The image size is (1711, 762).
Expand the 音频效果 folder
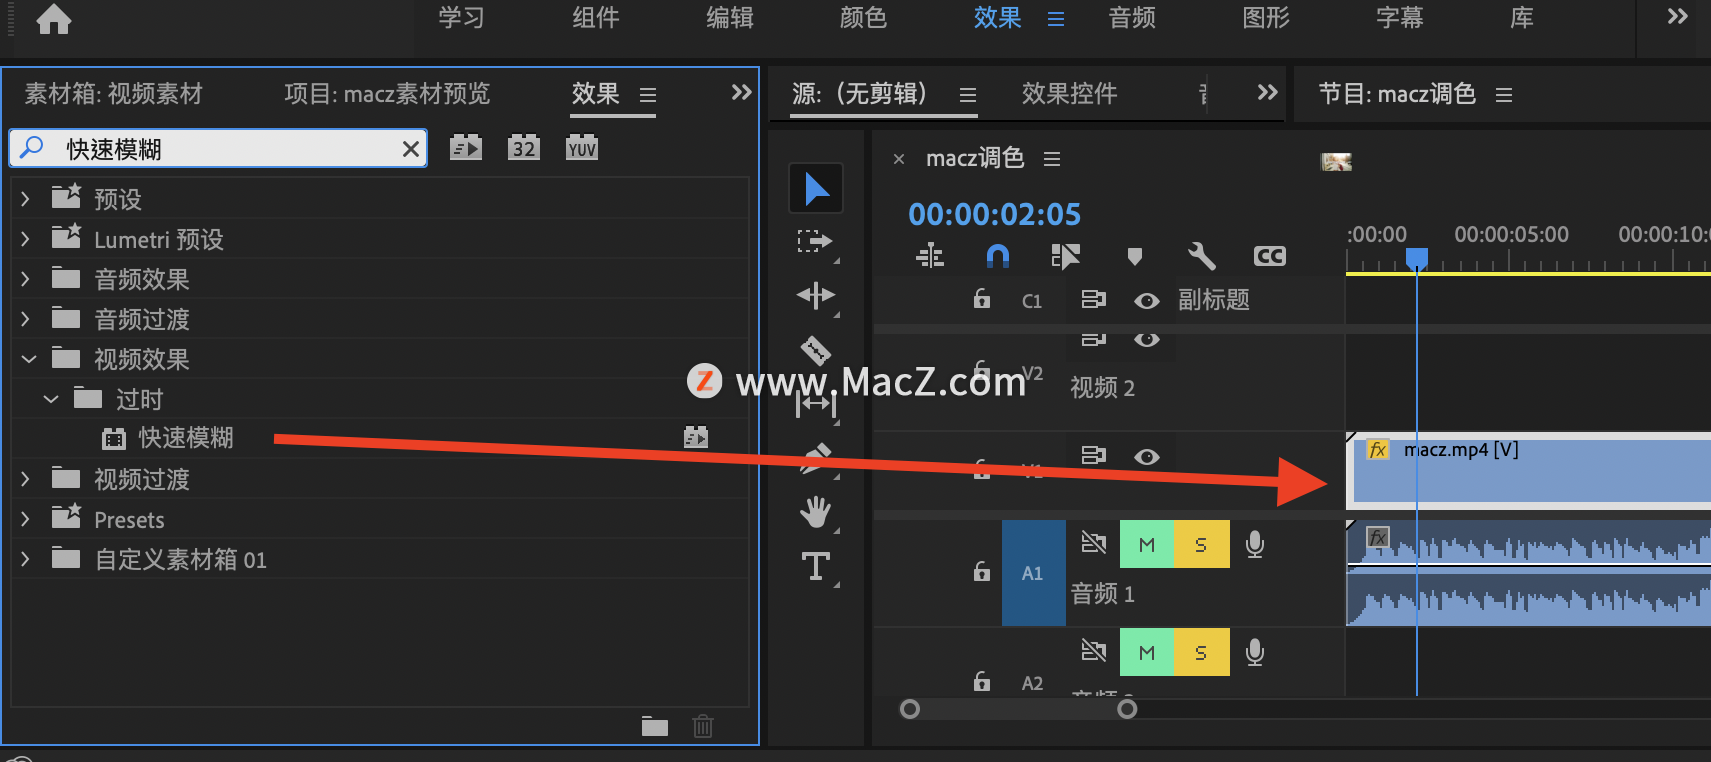coord(26,279)
